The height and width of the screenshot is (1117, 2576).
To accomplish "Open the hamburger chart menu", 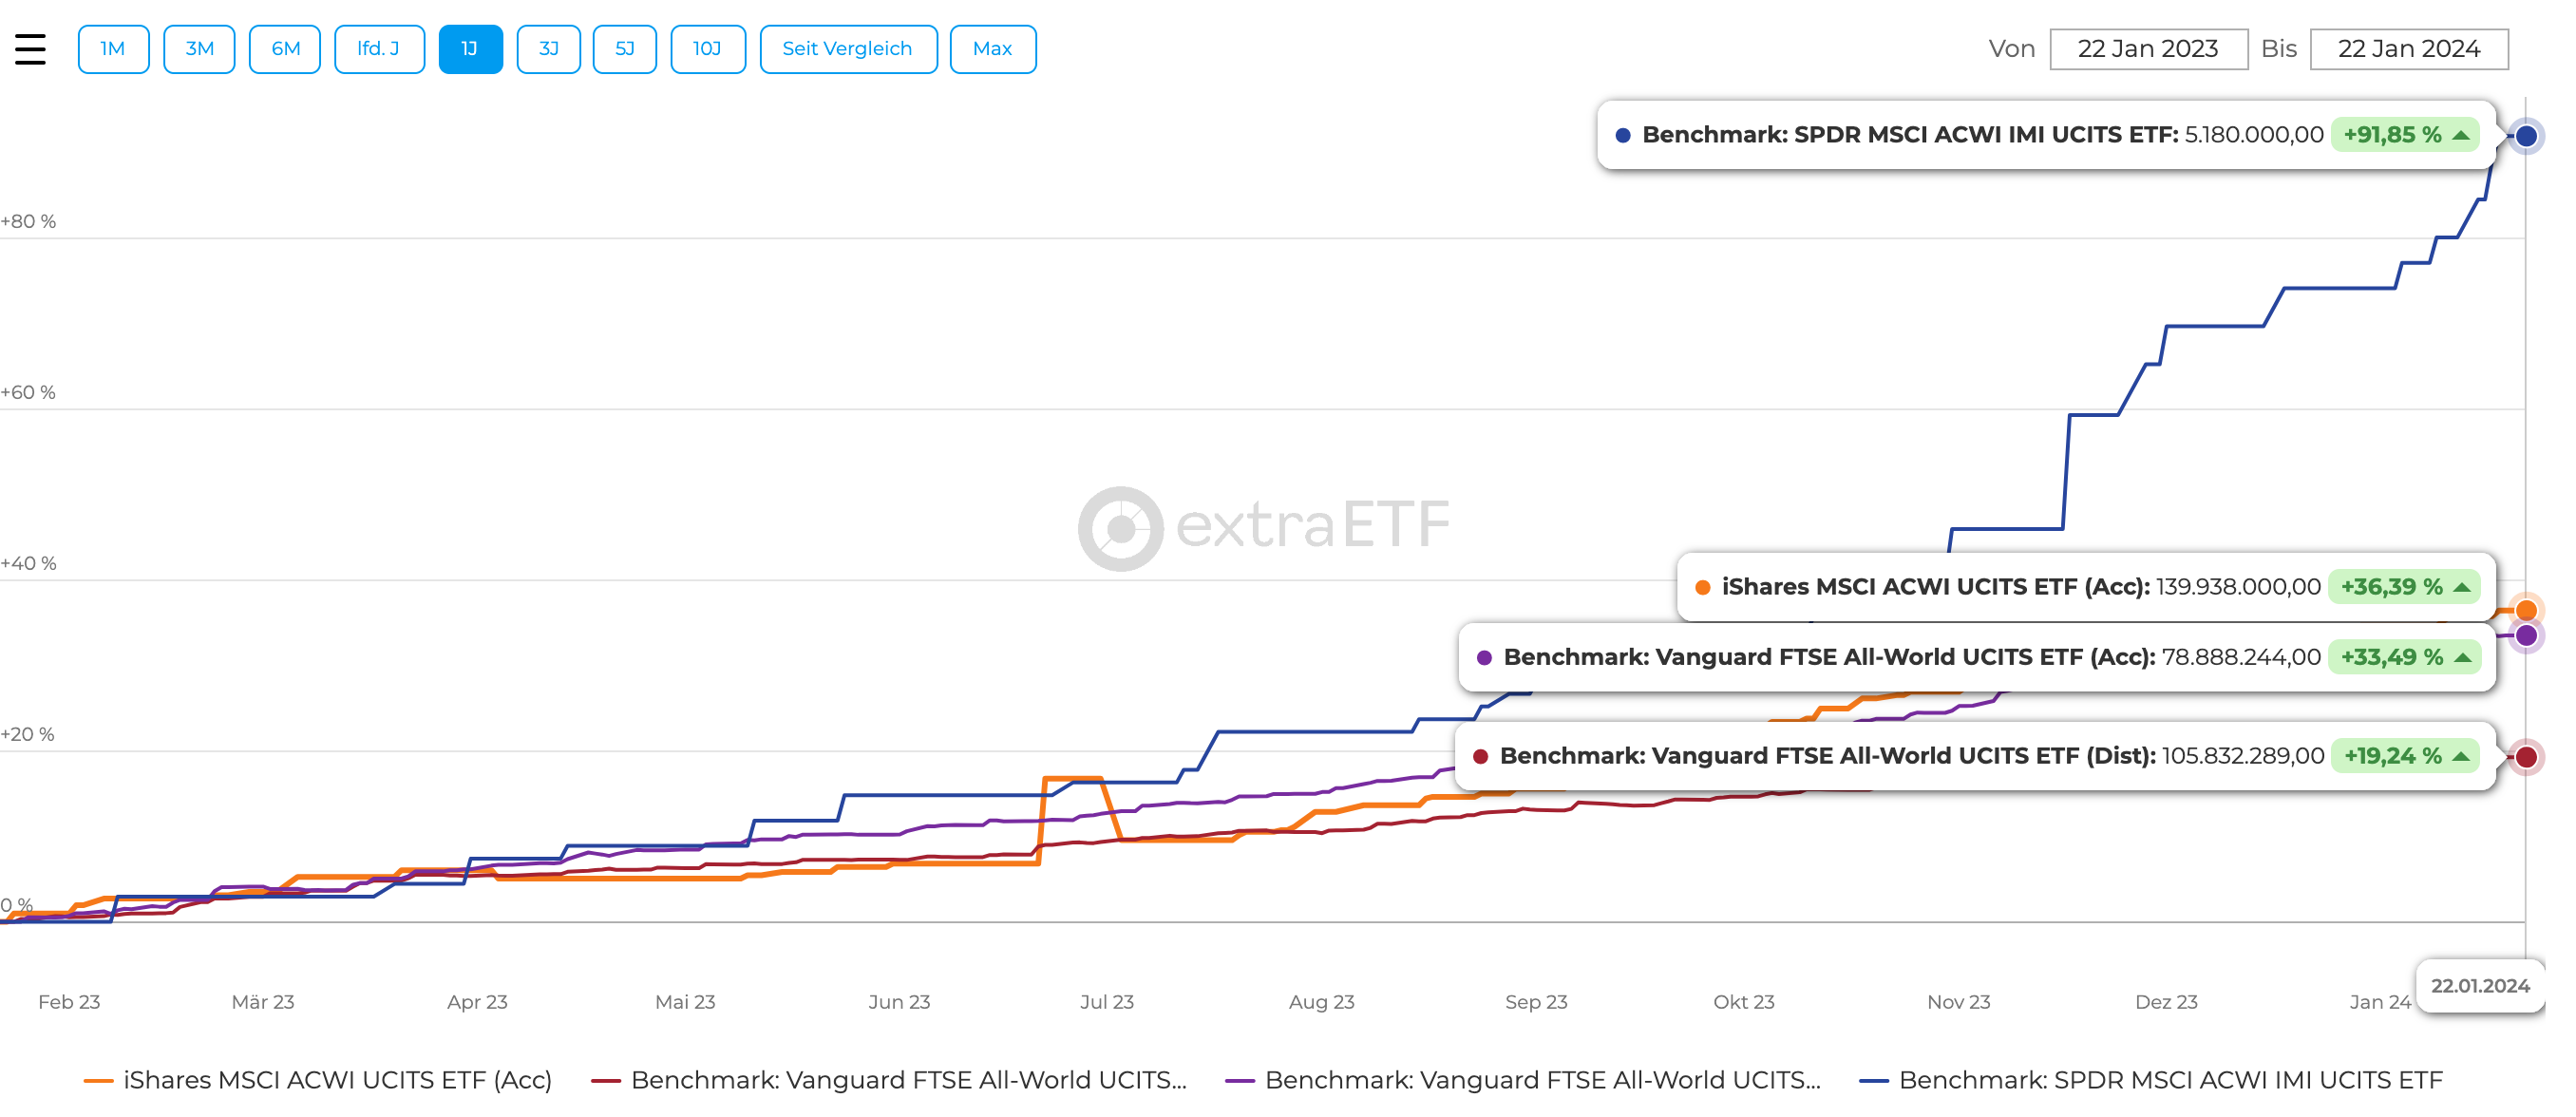I will (x=30, y=49).
